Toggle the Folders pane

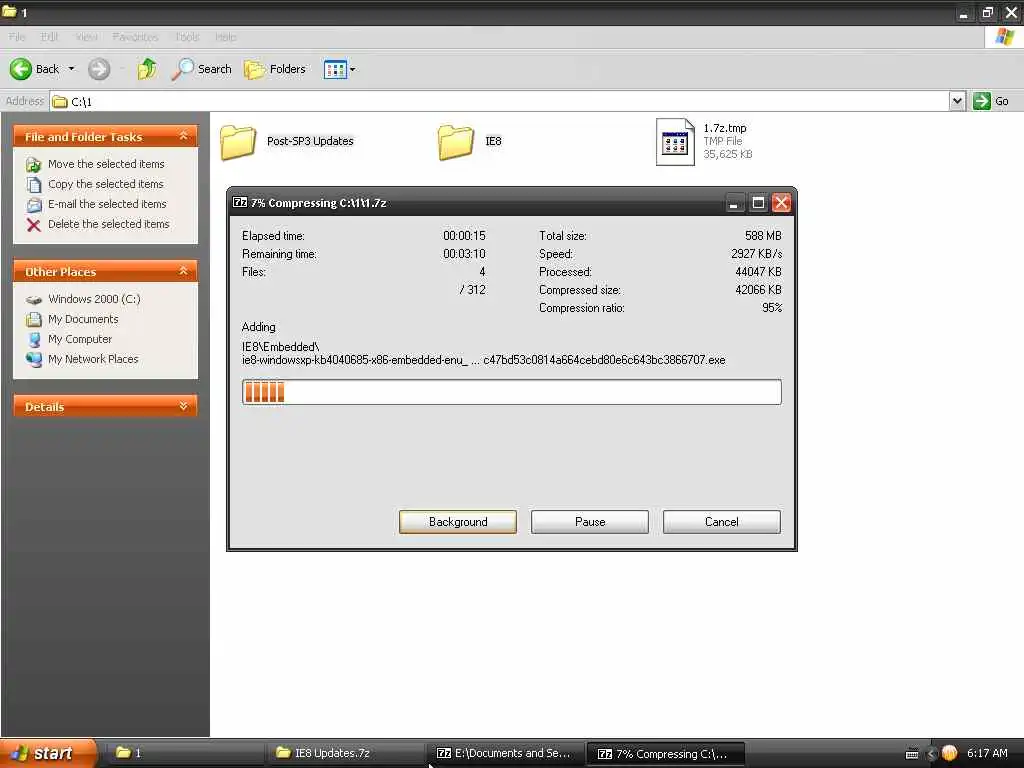click(x=274, y=69)
